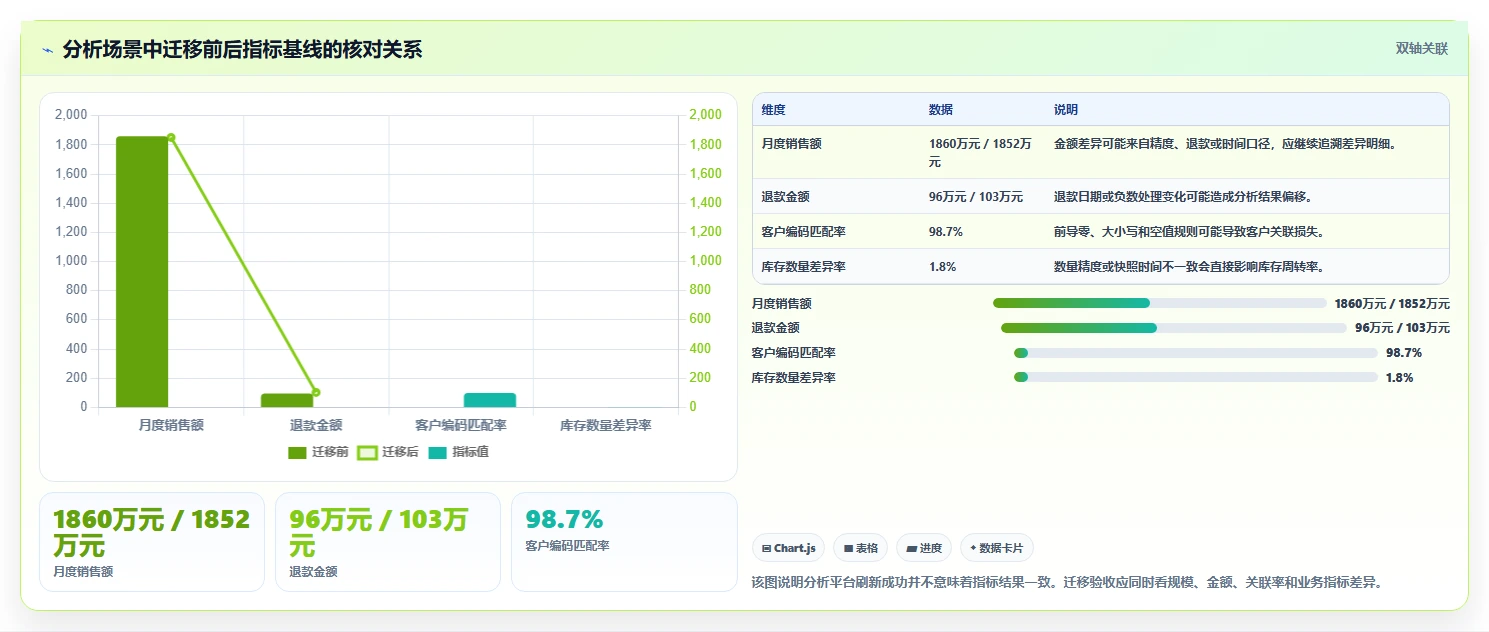
Task: Select the Chart.js tag chip
Action: coord(788,548)
